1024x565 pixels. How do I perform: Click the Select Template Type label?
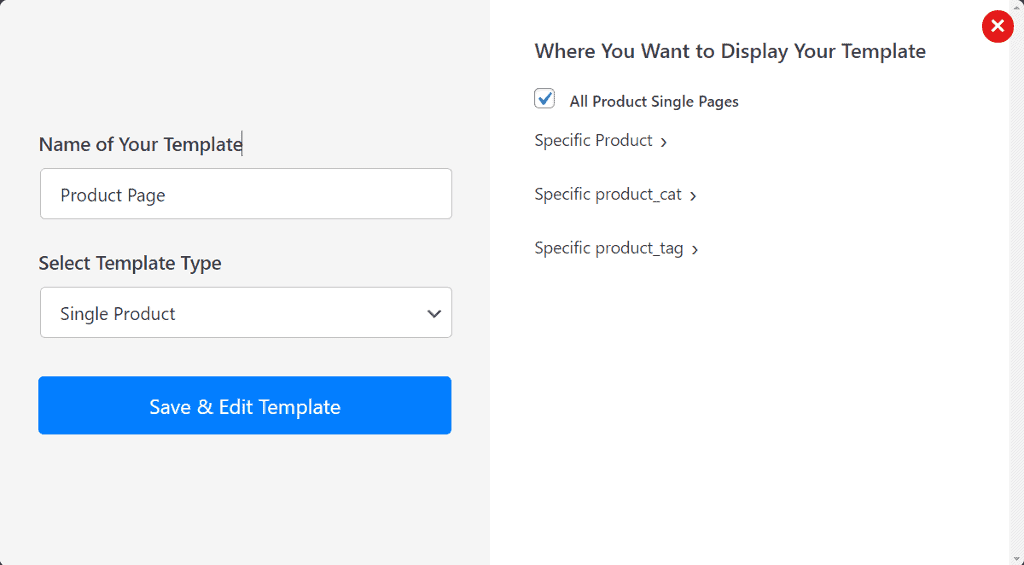[130, 264]
